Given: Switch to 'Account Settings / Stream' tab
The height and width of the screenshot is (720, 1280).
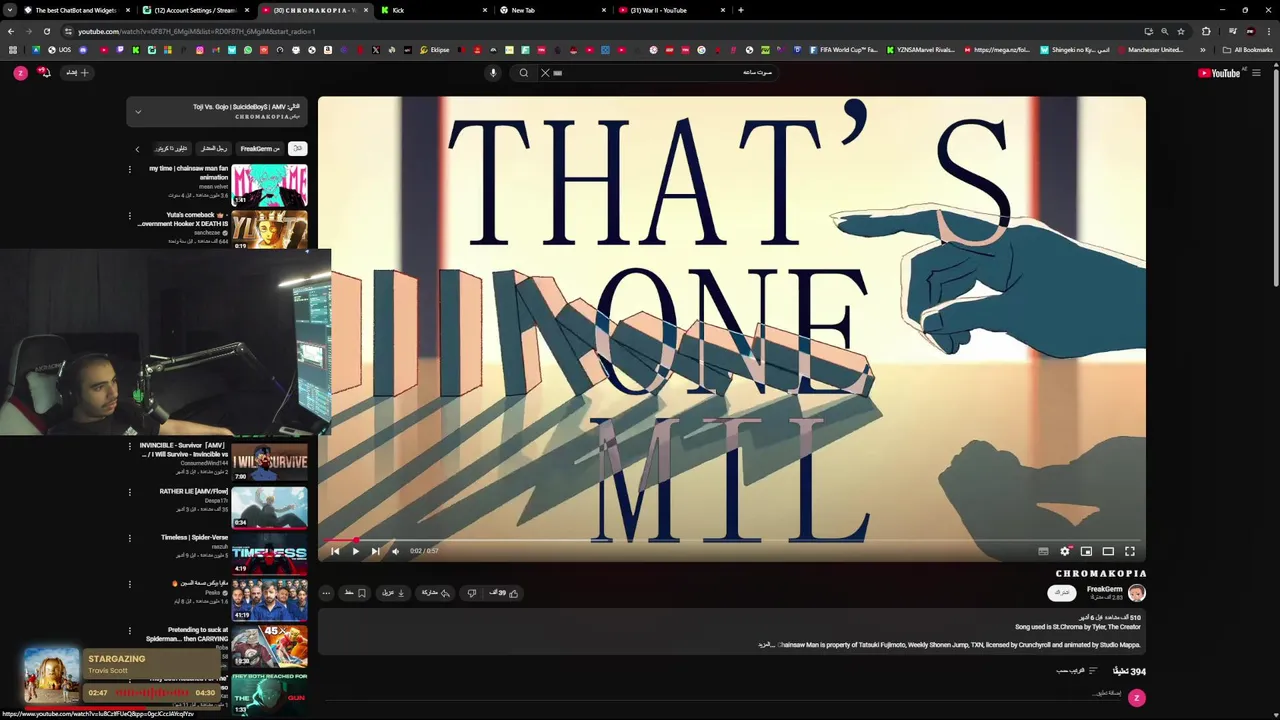Looking at the screenshot, I should (x=195, y=10).
